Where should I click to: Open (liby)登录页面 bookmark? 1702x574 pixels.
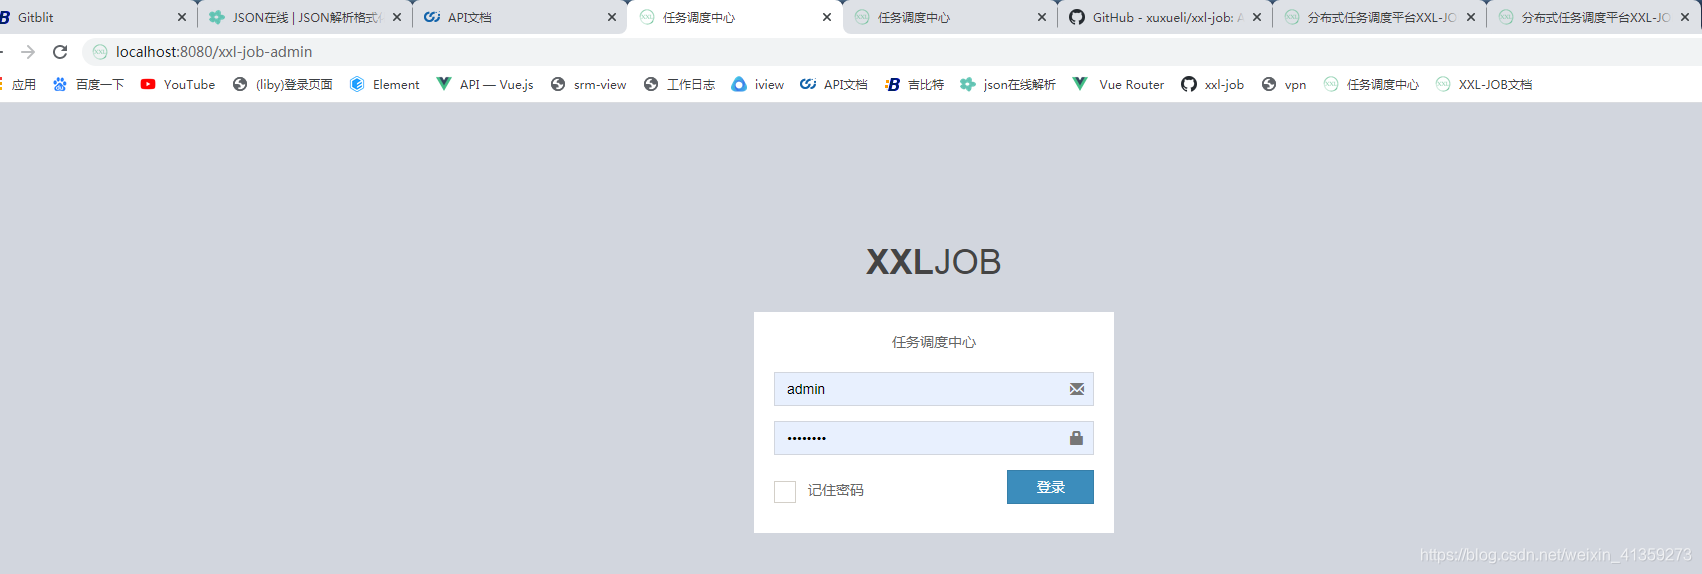(283, 85)
